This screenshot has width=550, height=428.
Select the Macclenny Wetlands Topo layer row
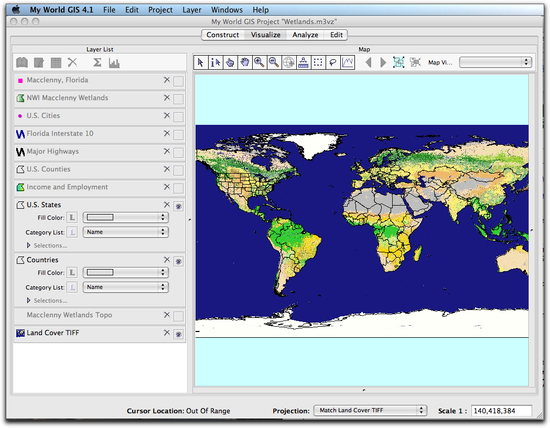click(99, 315)
